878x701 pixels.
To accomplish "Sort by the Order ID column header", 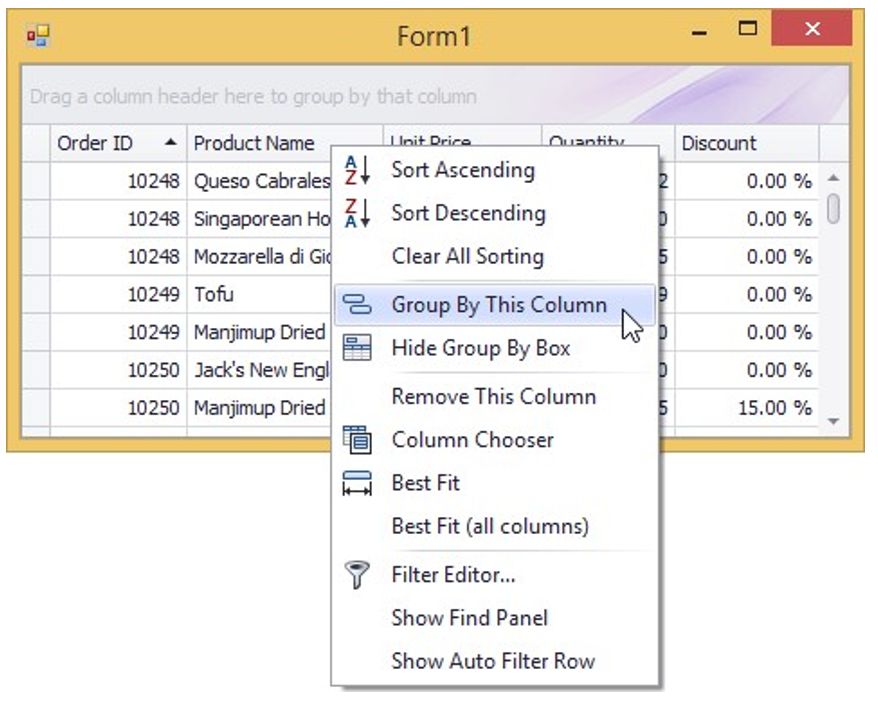I will [95, 143].
